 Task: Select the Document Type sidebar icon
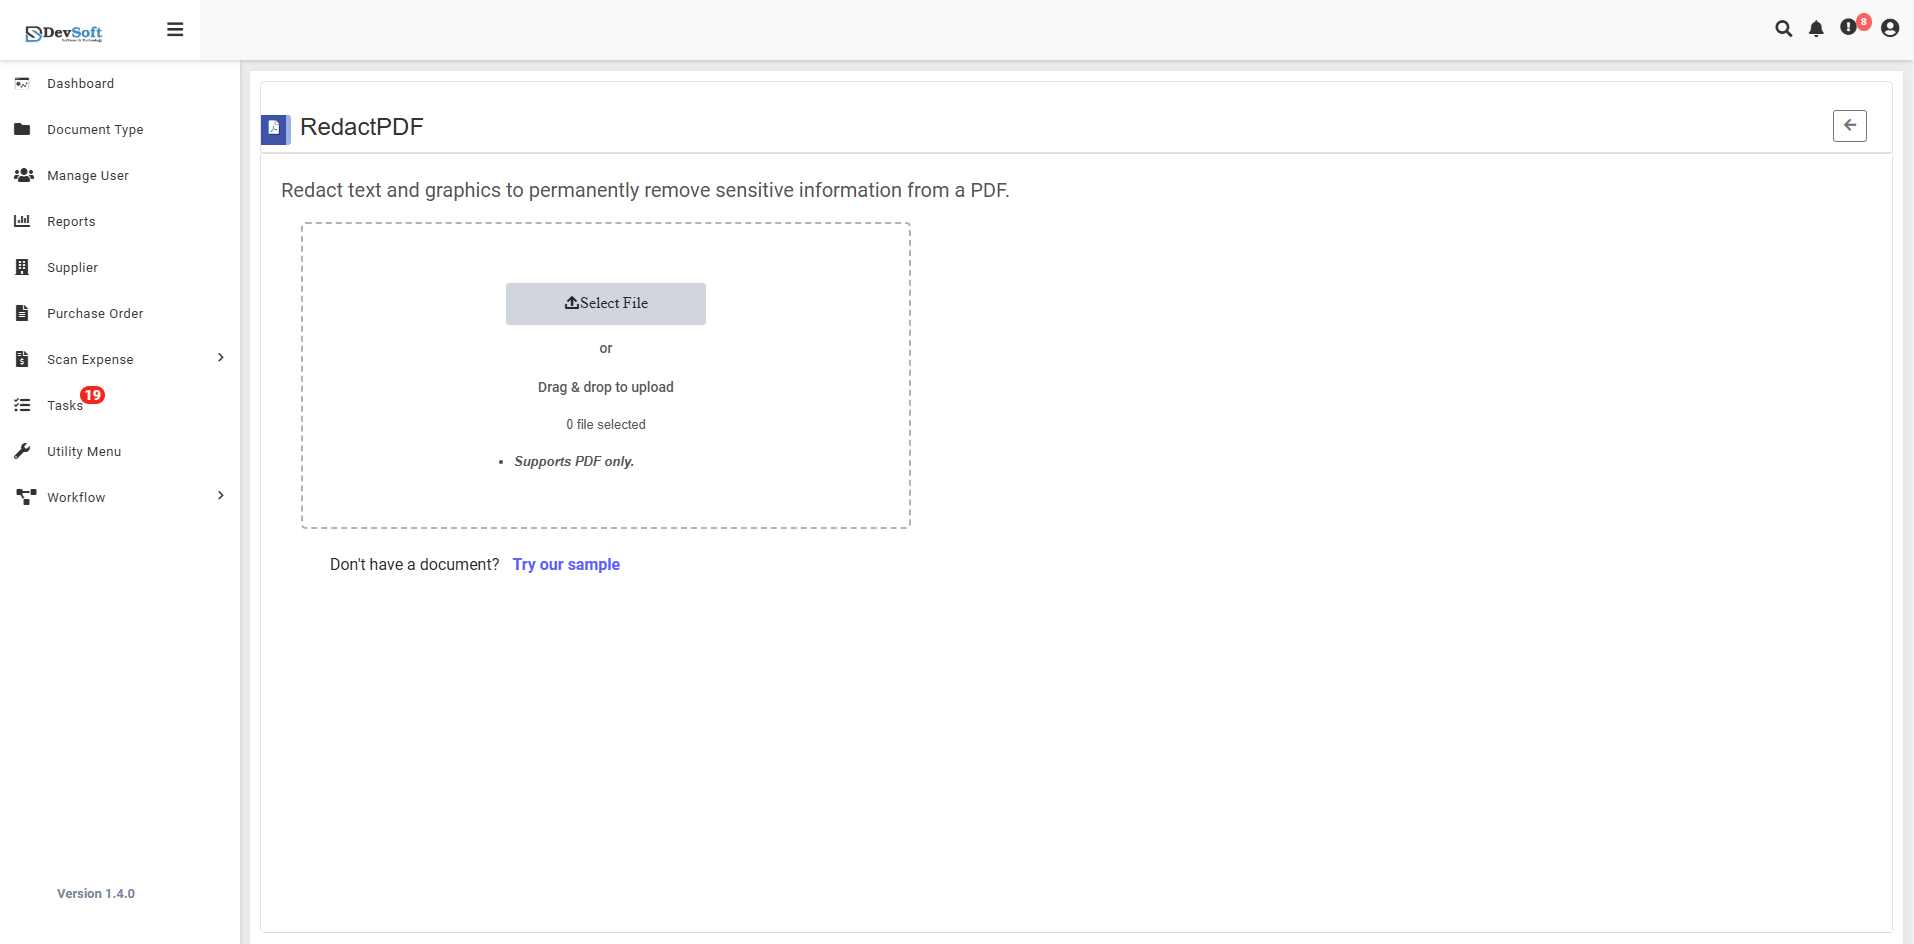click(x=22, y=129)
